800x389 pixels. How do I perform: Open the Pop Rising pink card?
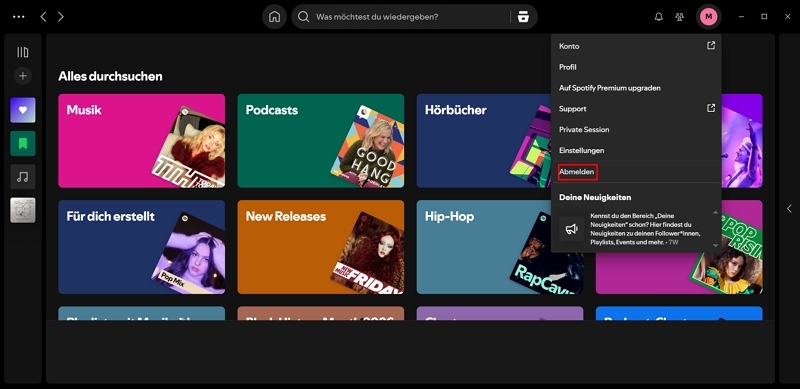pos(679,273)
